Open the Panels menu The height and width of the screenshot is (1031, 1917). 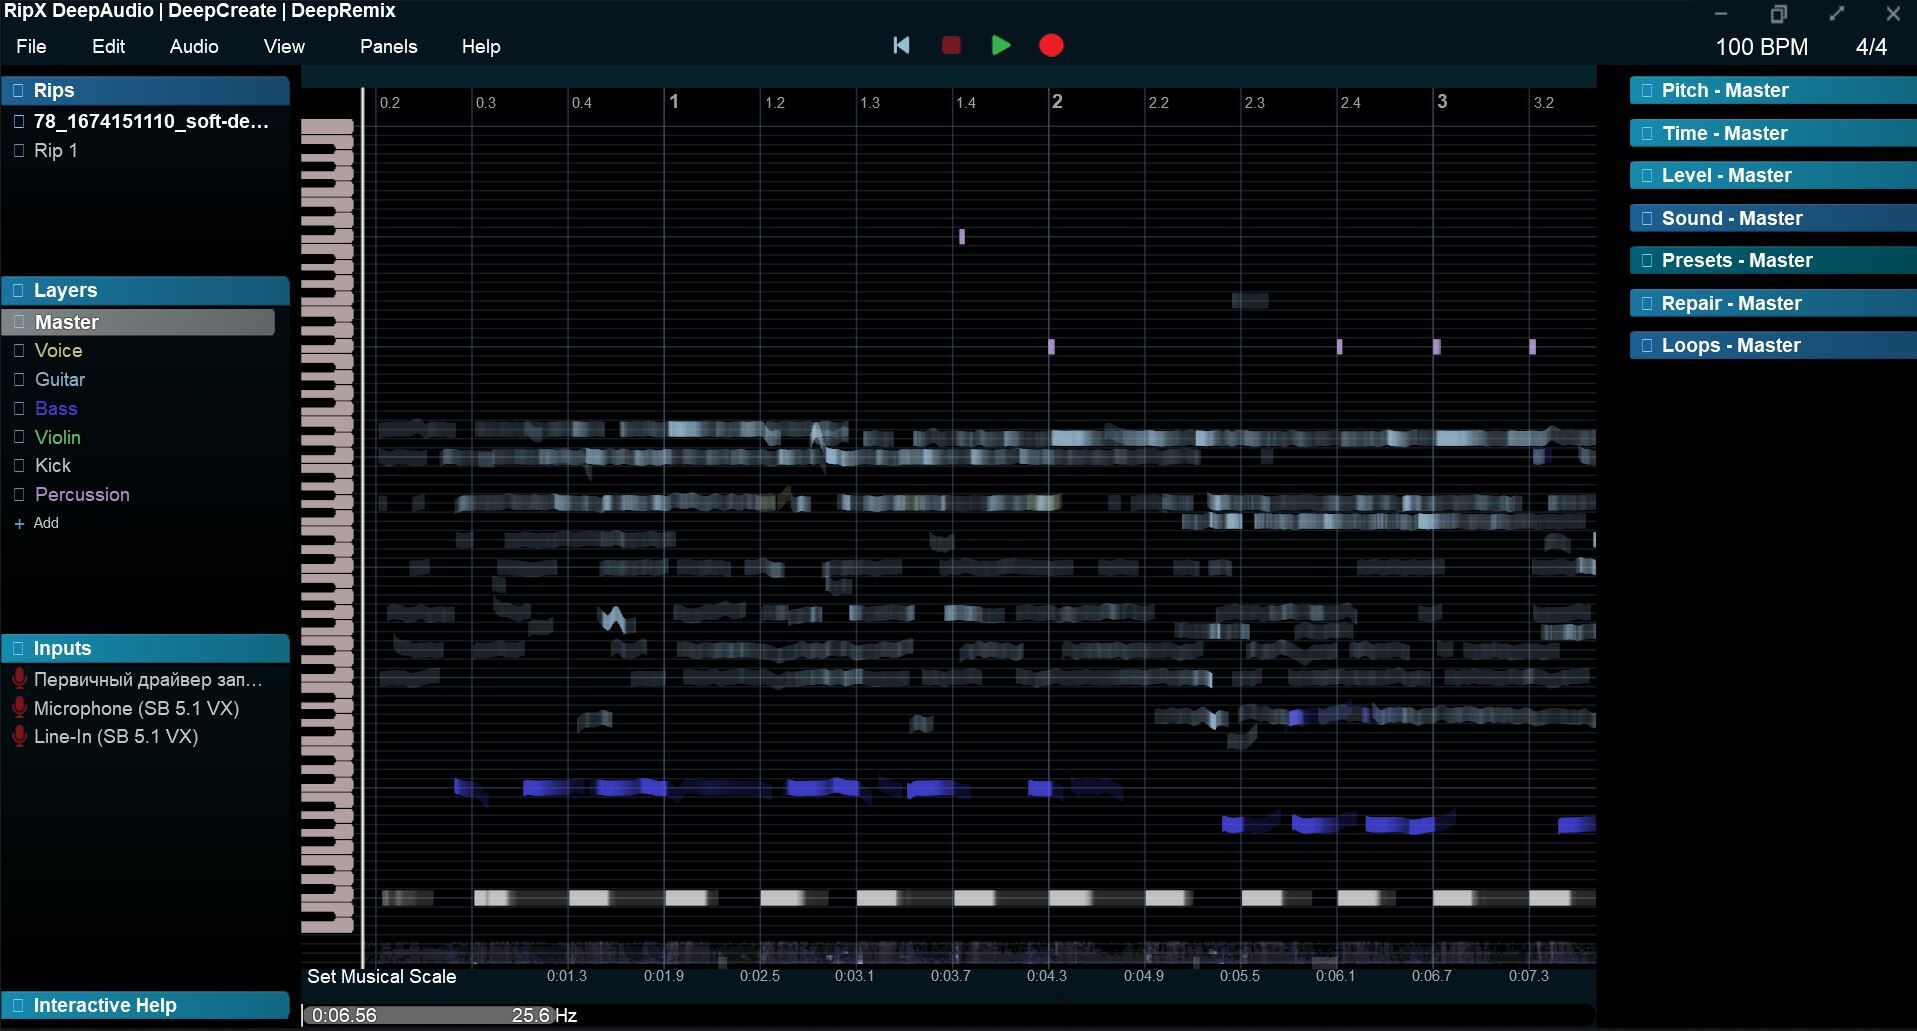[x=389, y=46]
